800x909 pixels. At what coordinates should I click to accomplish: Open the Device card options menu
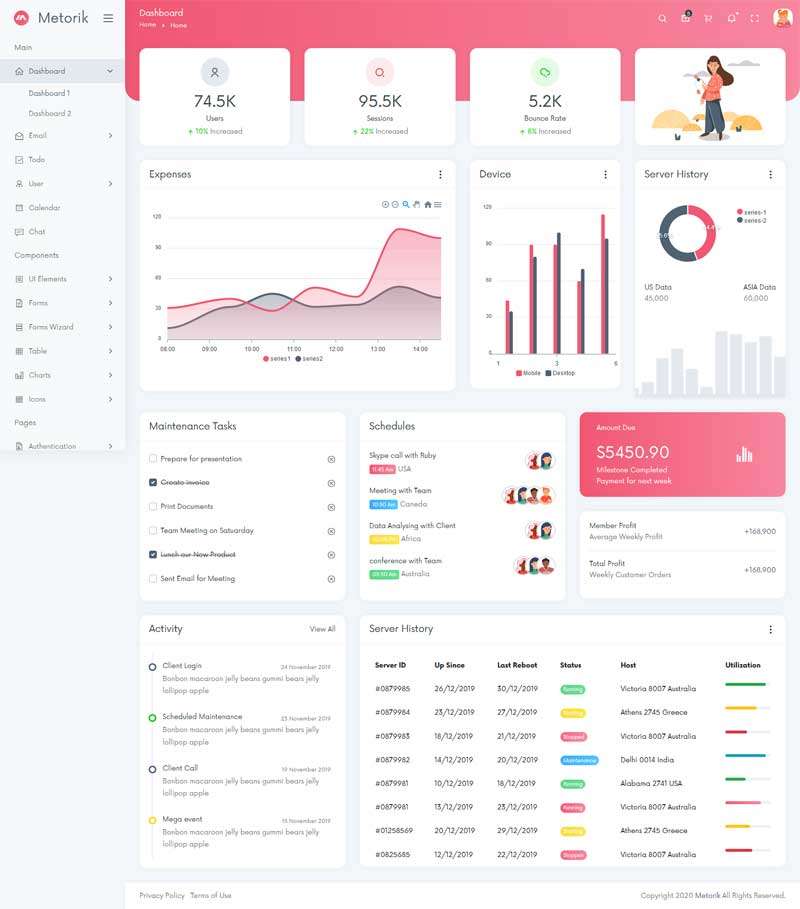point(605,174)
